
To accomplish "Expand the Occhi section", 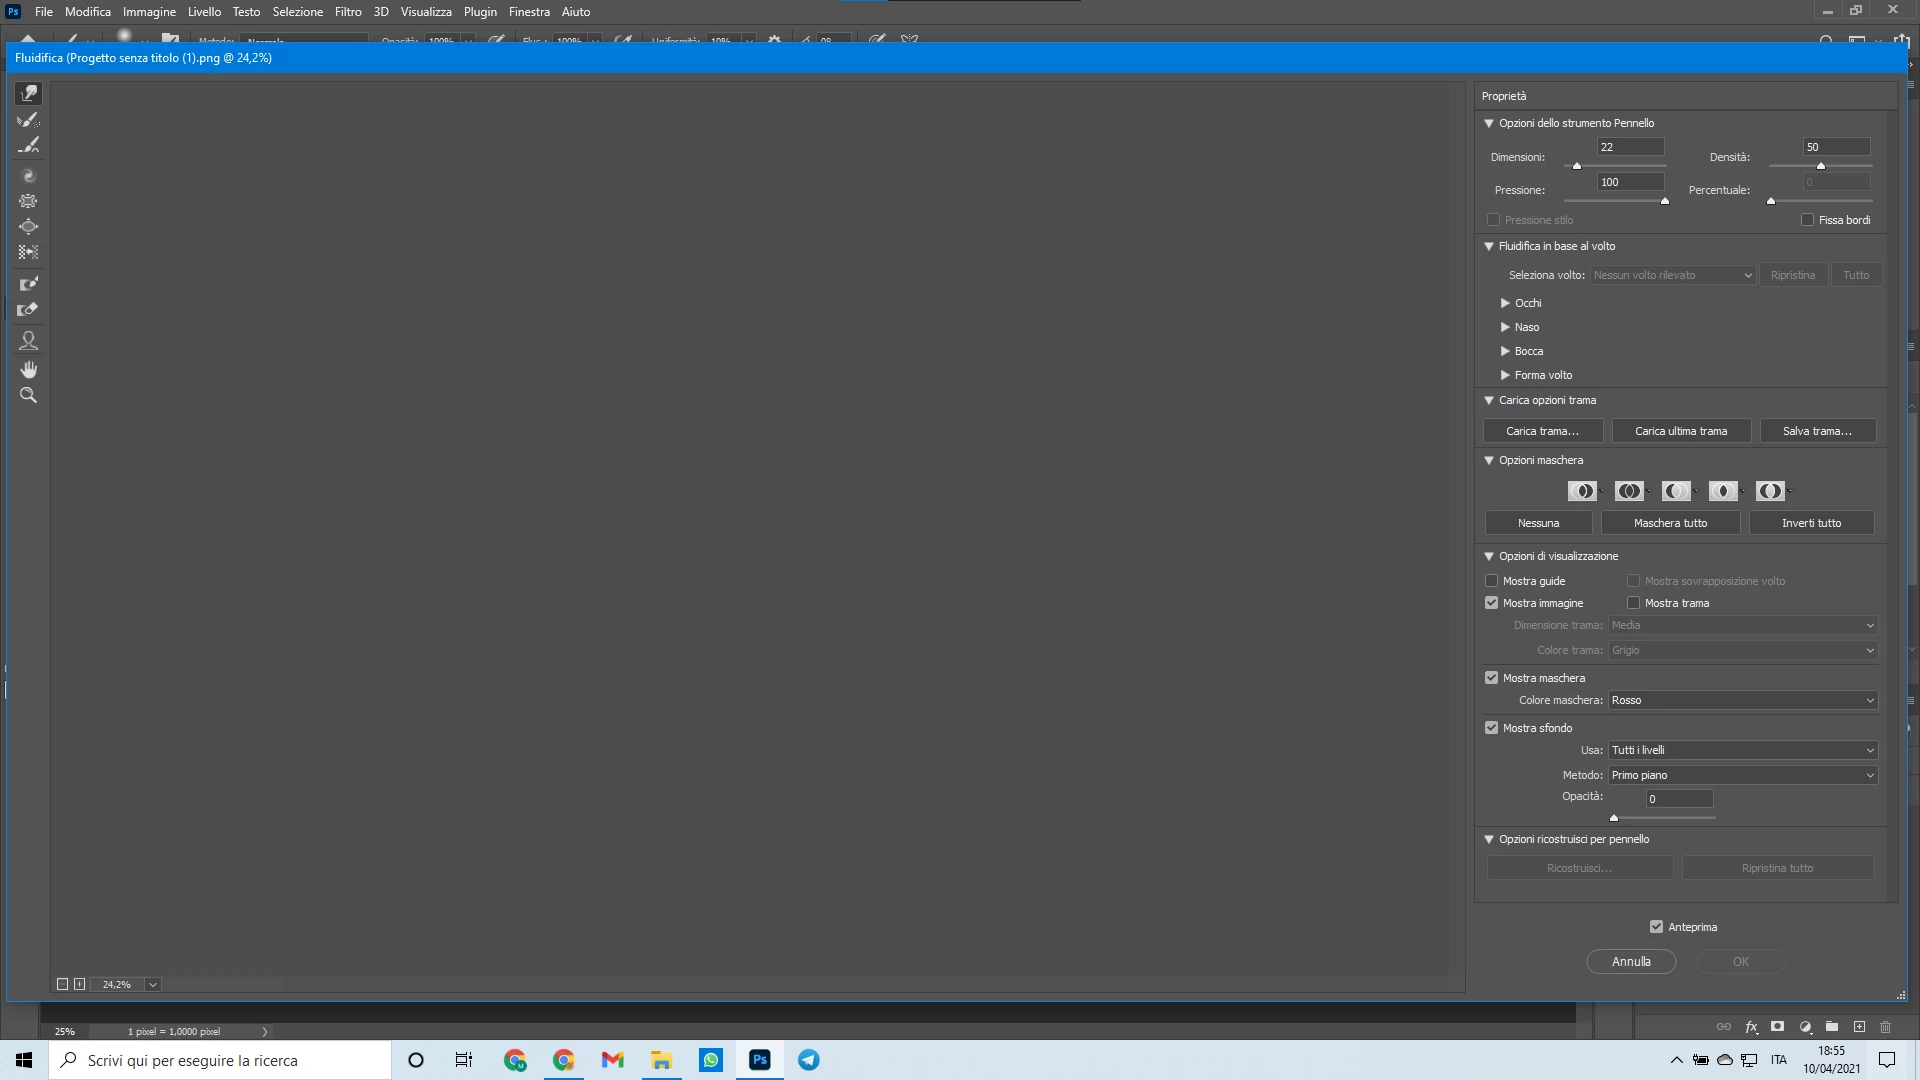I will tap(1505, 303).
